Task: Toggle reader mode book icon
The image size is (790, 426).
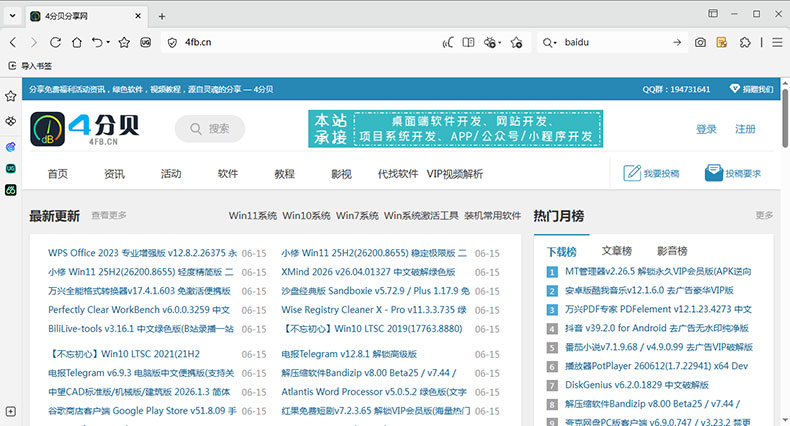Action: [x=469, y=43]
